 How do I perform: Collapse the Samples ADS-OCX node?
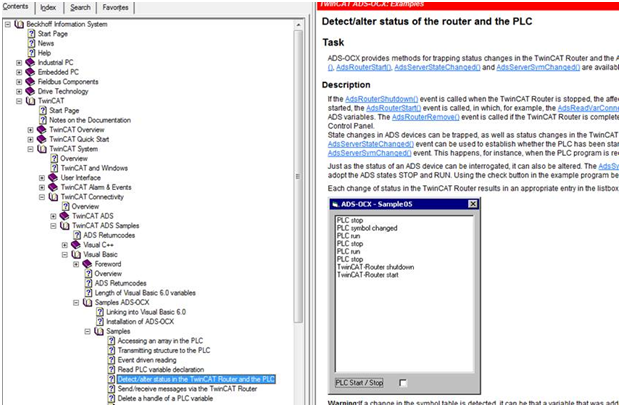click(x=76, y=302)
